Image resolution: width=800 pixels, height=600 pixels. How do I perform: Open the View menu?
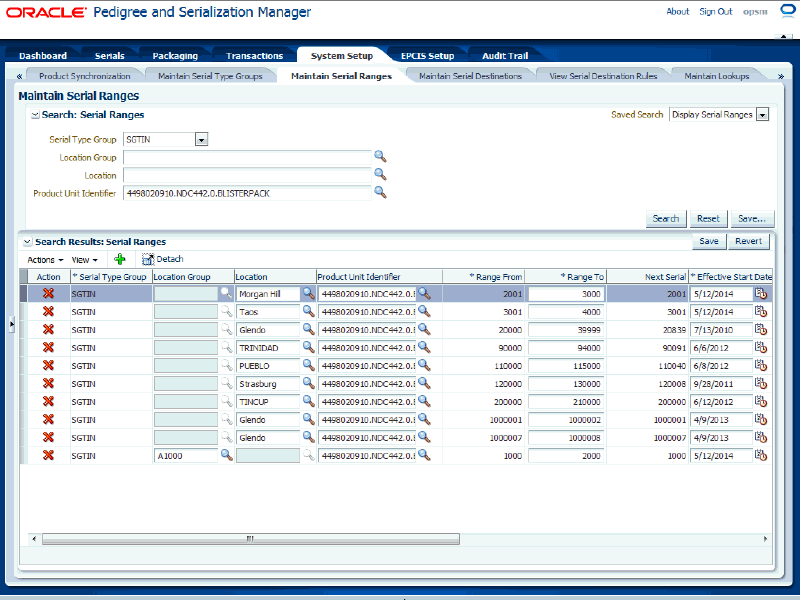84,260
